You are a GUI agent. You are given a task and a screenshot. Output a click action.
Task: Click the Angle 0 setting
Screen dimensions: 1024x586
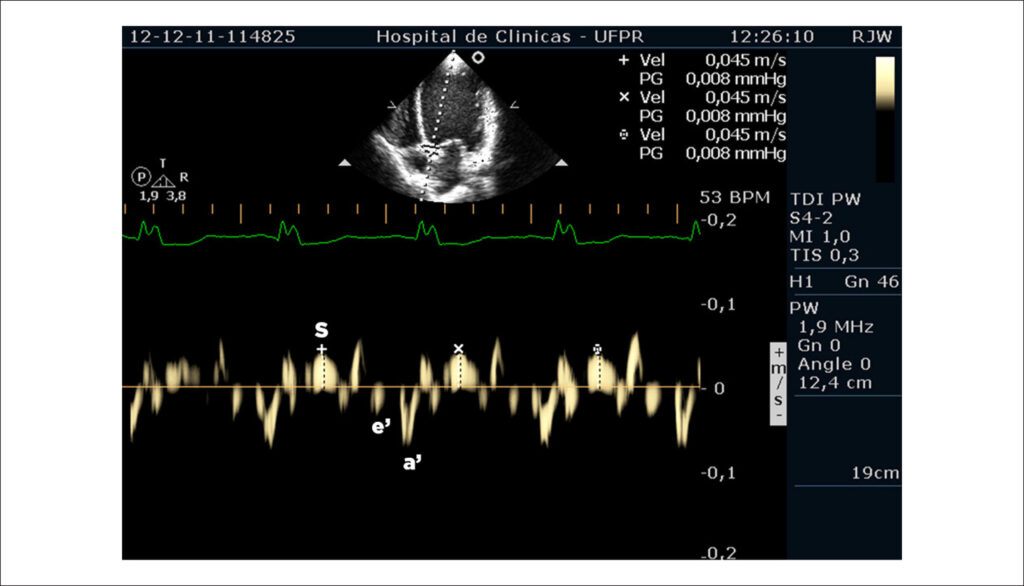click(x=834, y=364)
